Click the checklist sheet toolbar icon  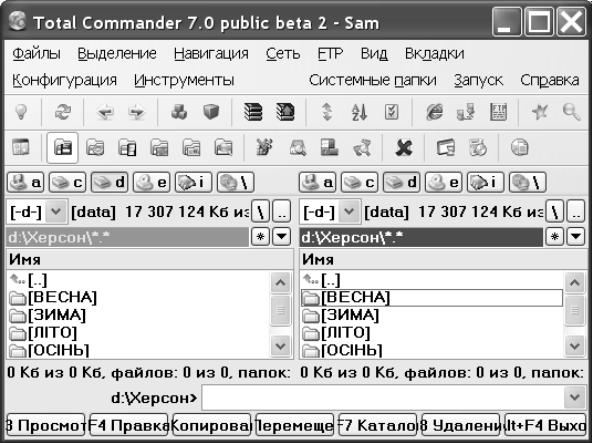click(391, 112)
